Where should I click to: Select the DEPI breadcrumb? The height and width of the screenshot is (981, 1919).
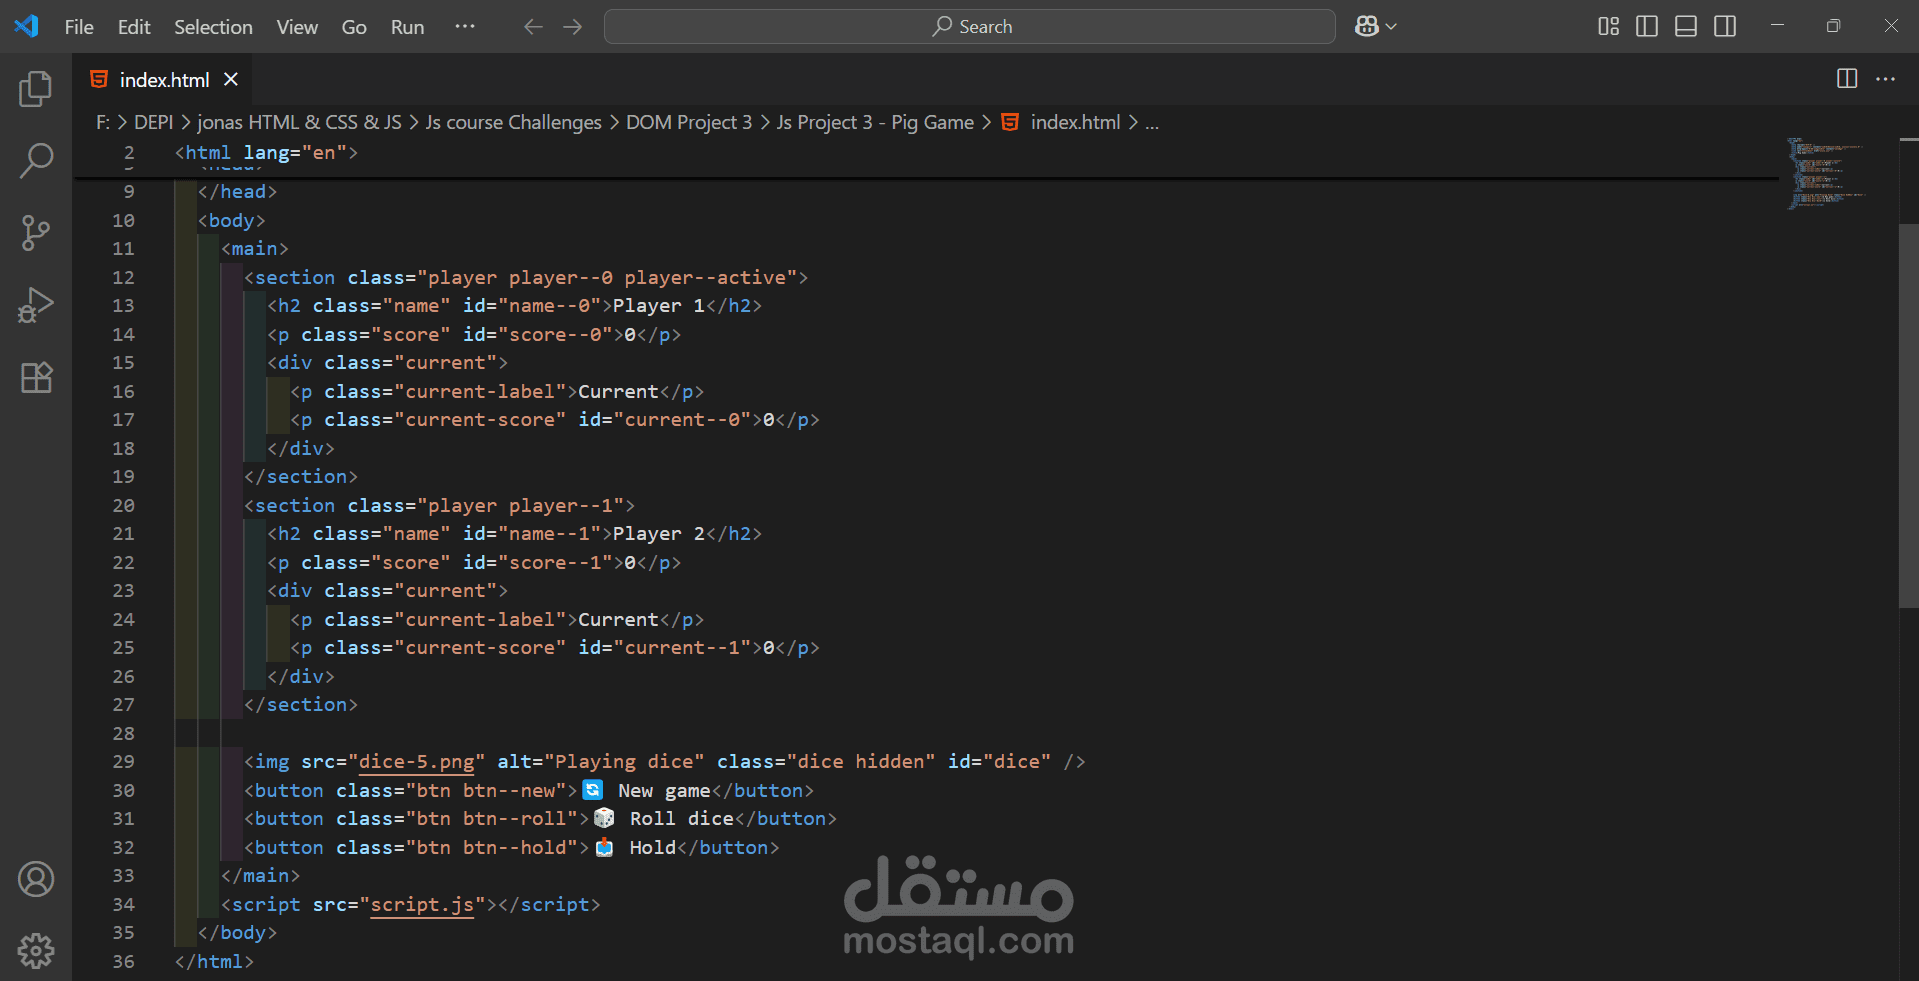pos(154,122)
